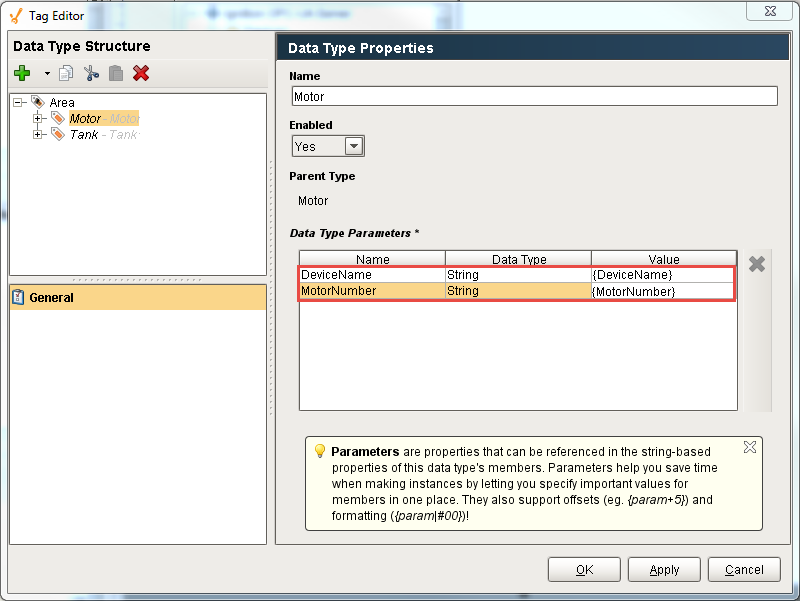
Task: Click the red X delete icon
Action: (141, 73)
